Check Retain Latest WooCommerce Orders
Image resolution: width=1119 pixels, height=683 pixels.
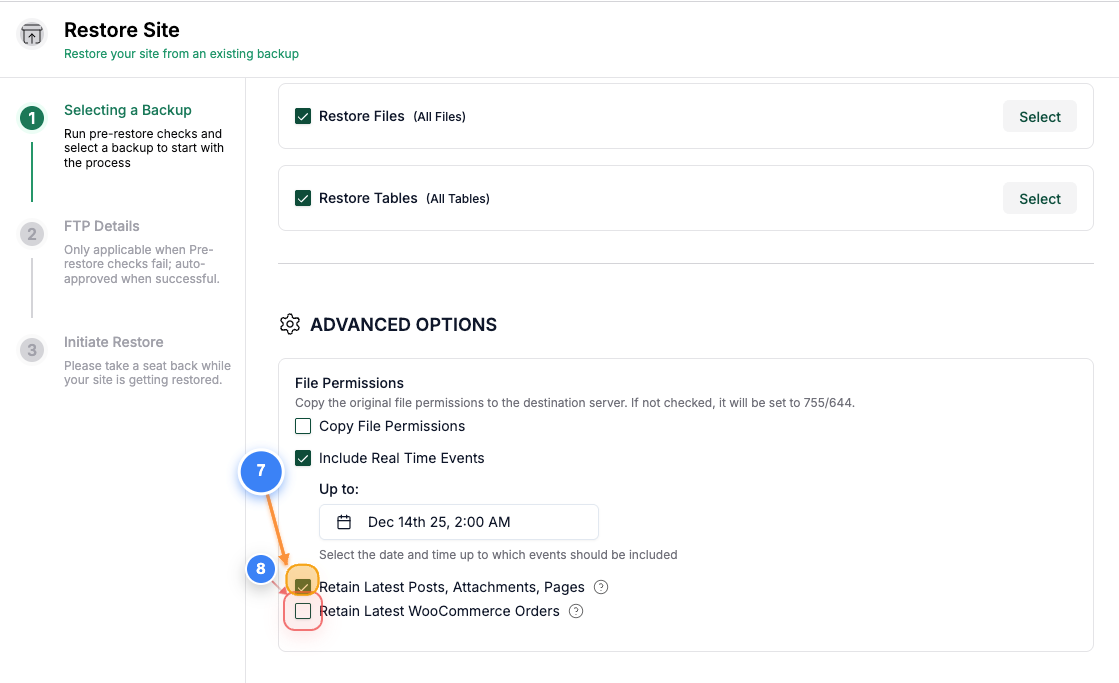click(302, 610)
